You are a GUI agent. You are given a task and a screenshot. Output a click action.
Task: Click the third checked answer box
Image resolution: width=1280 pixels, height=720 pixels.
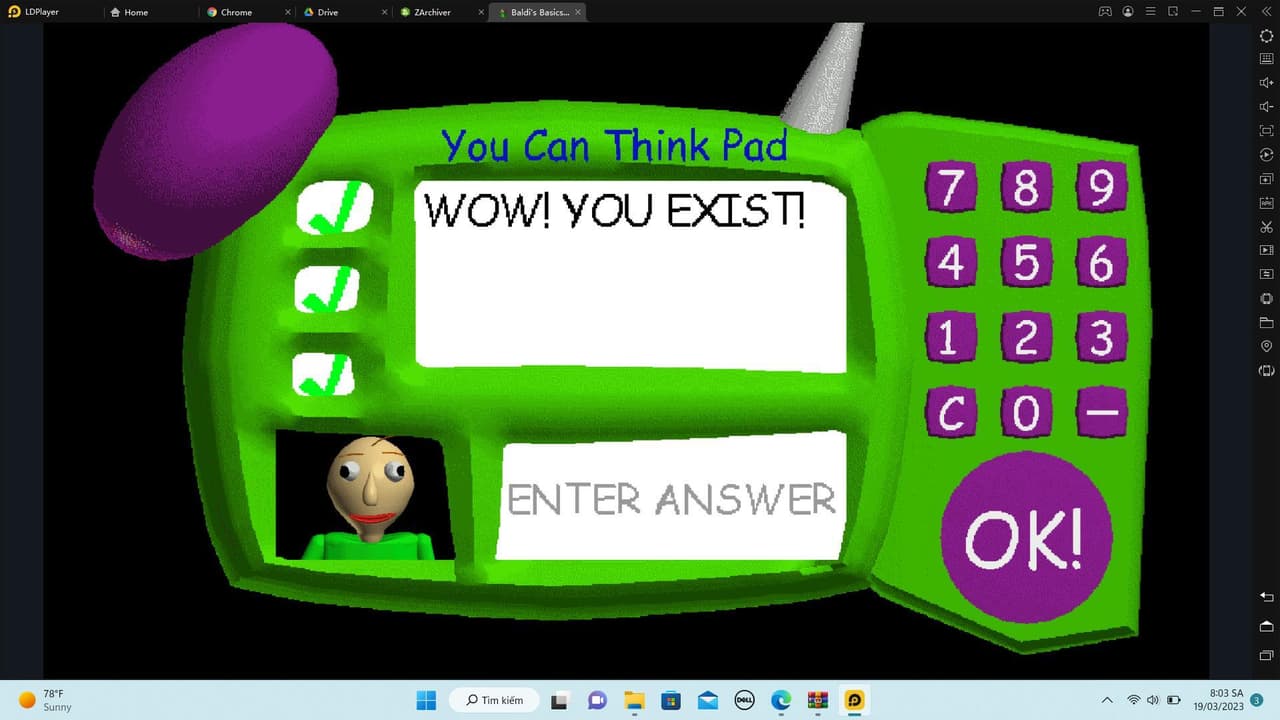pyautogui.click(x=324, y=374)
